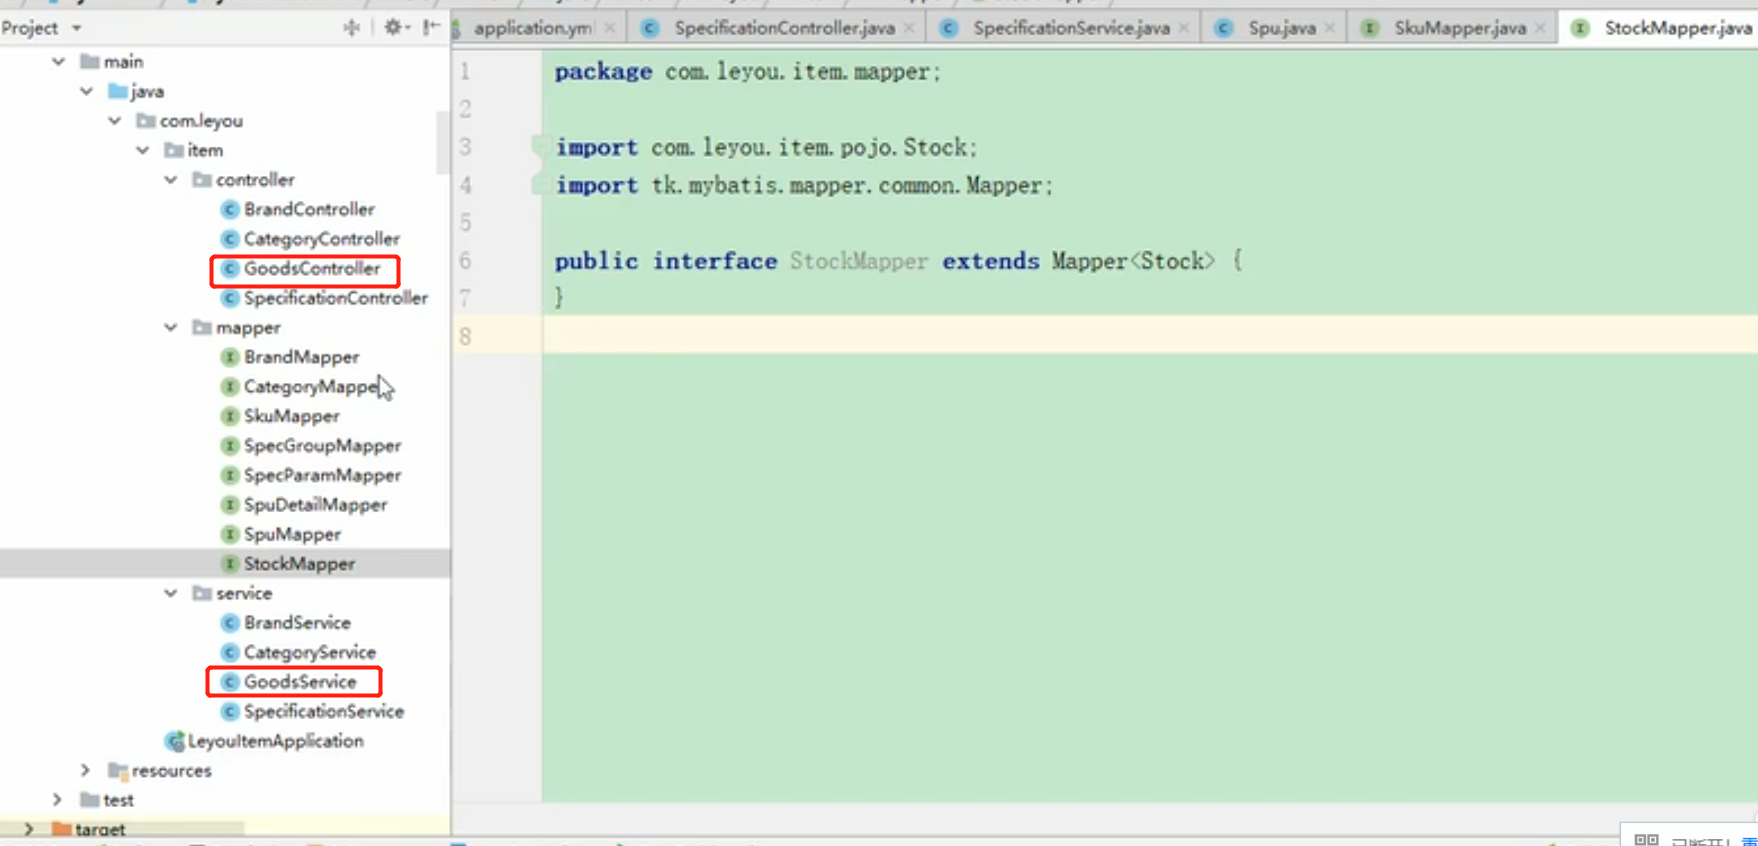The image size is (1758, 846).
Task: Collapse the java folder
Action: pos(87,91)
